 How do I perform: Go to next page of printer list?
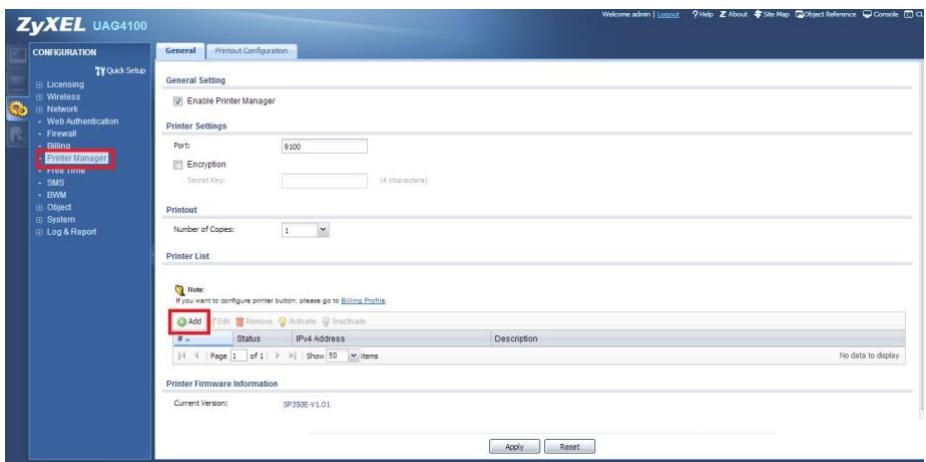tap(278, 356)
